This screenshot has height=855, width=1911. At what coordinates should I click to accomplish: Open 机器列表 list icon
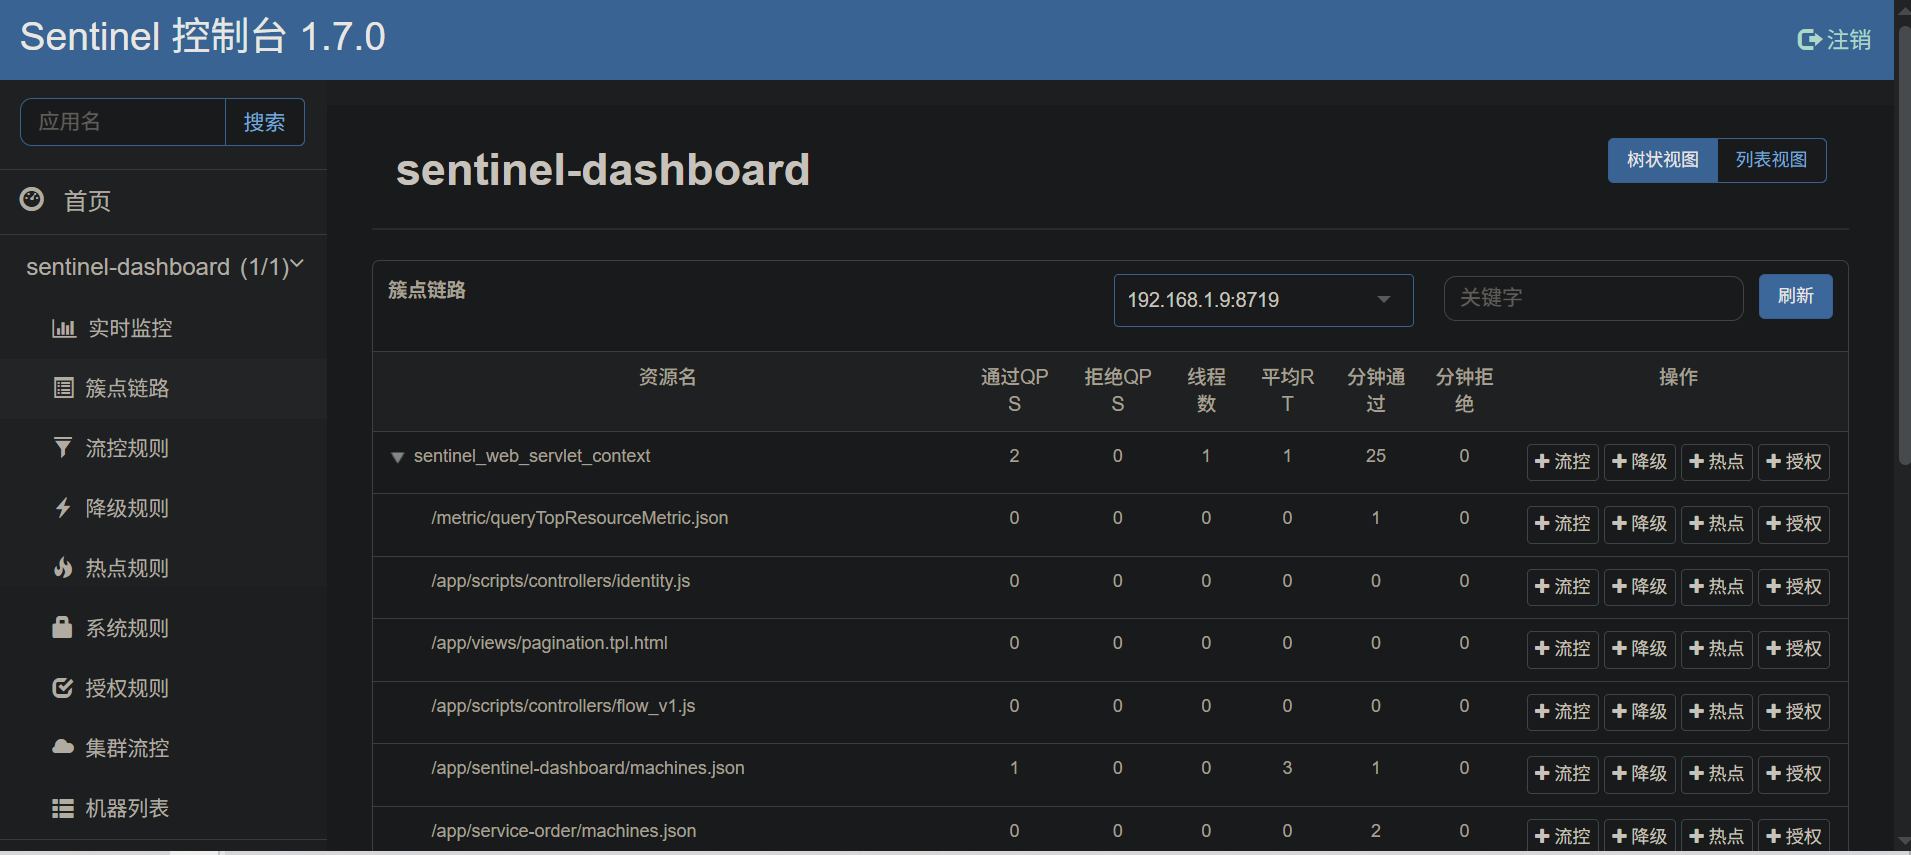63,808
